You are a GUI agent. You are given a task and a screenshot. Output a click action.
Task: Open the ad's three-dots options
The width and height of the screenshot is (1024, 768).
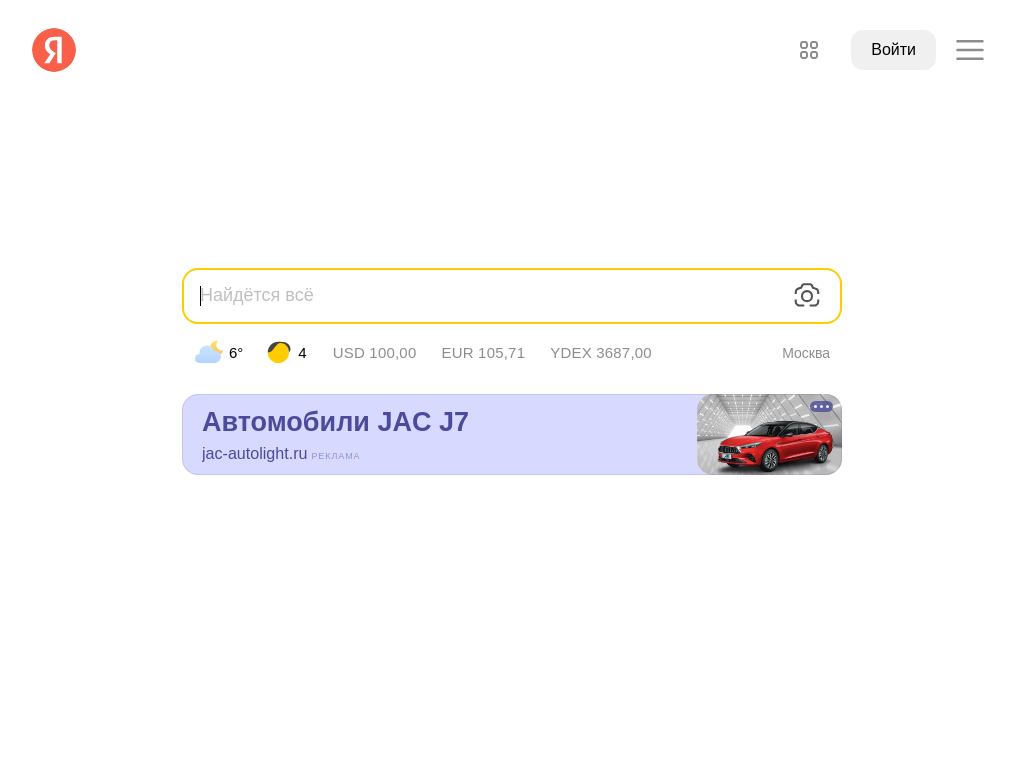pos(822,406)
